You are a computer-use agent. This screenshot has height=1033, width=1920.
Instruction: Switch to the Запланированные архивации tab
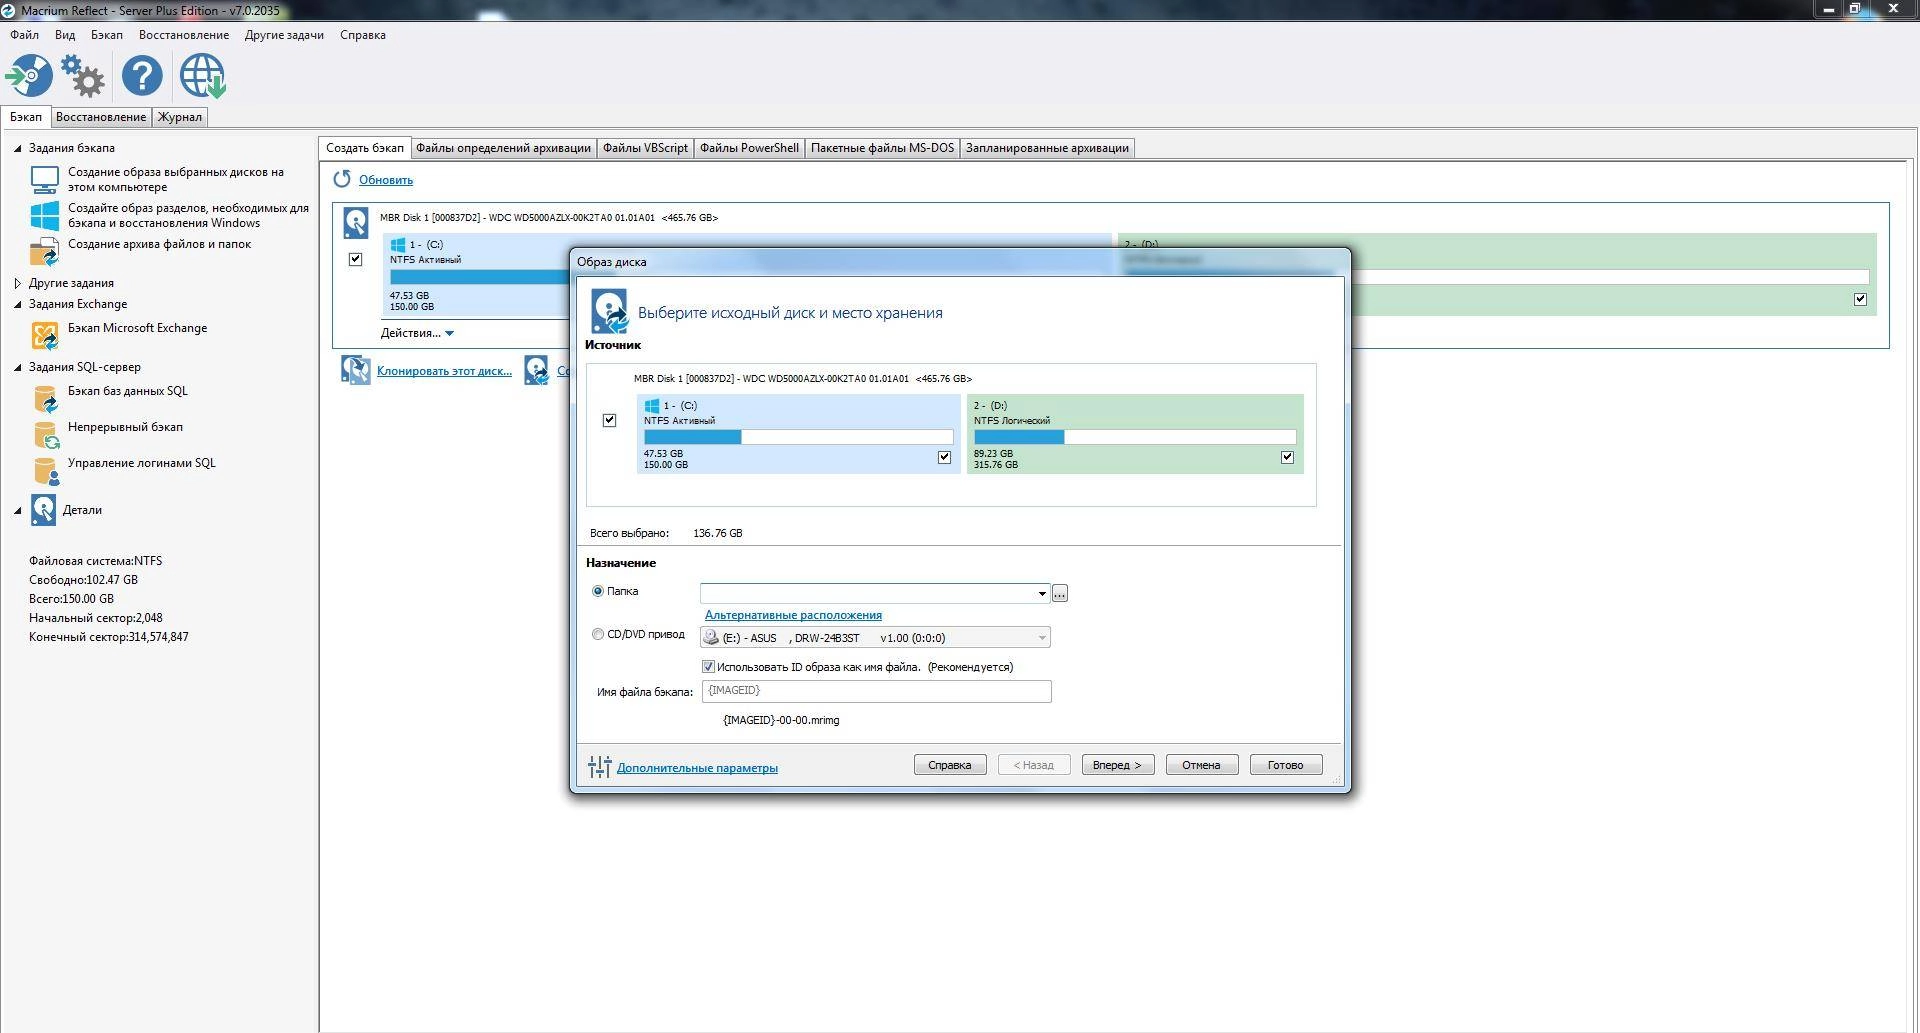(x=1047, y=148)
